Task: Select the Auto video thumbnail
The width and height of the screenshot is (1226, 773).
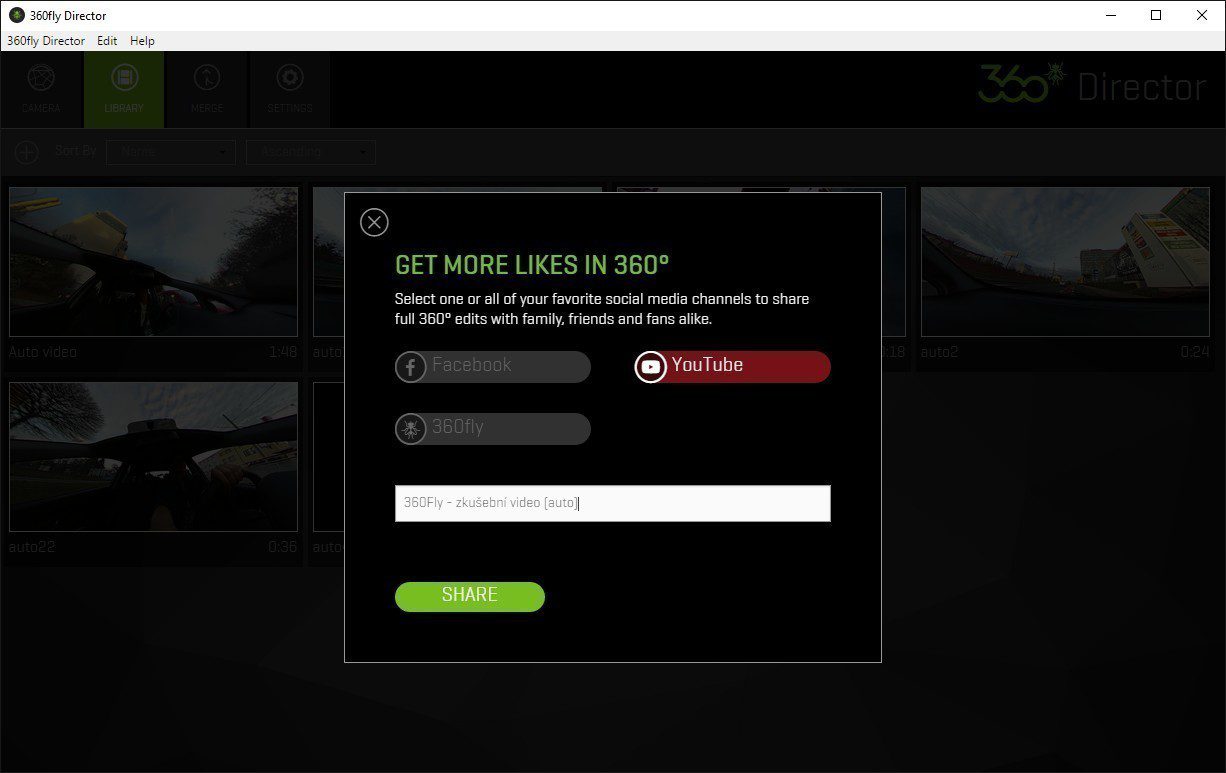Action: pyautogui.click(x=154, y=262)
